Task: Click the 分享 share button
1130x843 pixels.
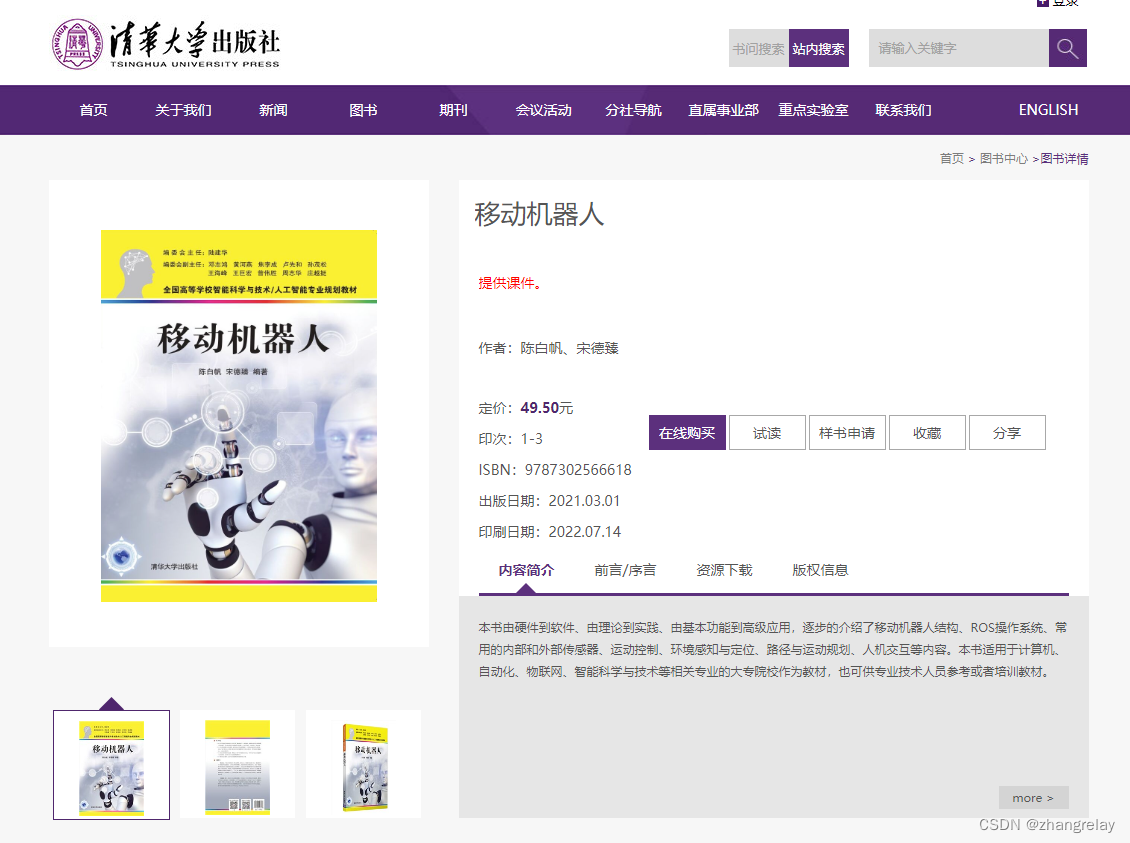Action: point(1007,432)
